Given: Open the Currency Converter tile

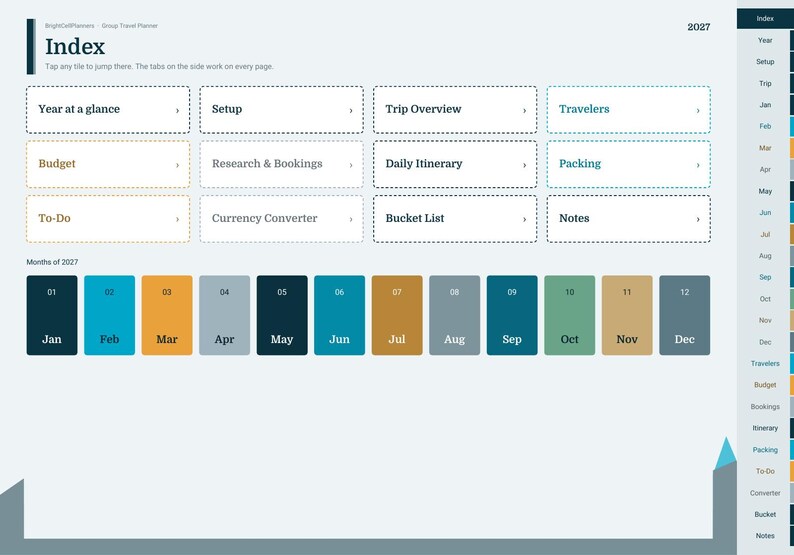Looking at the screenshot, I should coord(282,219).
